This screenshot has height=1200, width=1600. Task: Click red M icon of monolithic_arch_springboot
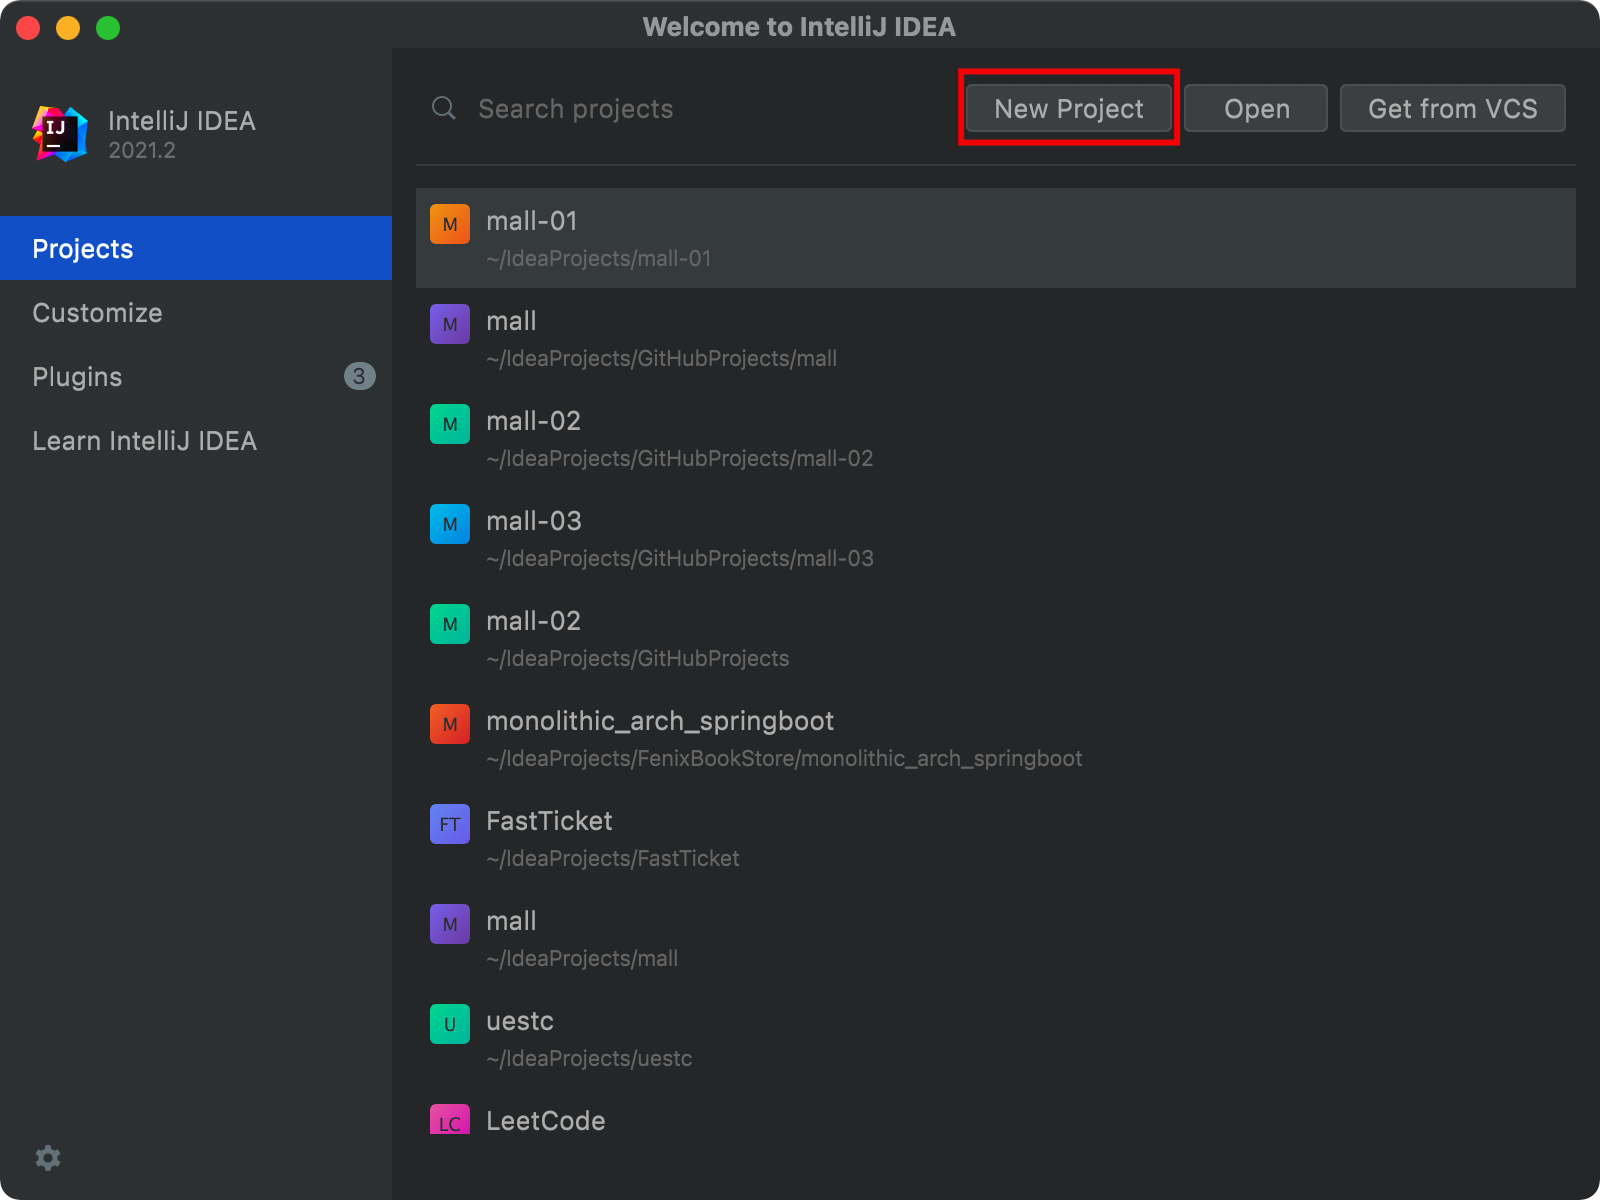(450, 724)
